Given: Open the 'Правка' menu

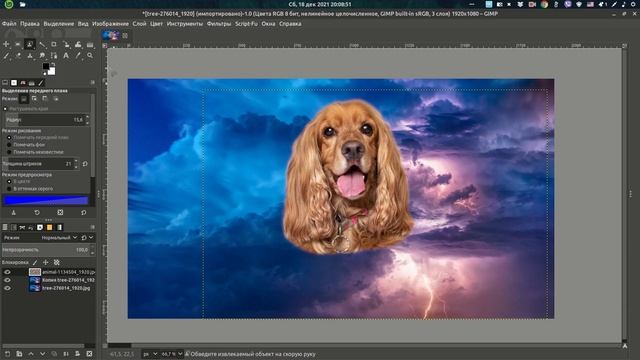Looking at the screenshot, I should tap(30, 24).
